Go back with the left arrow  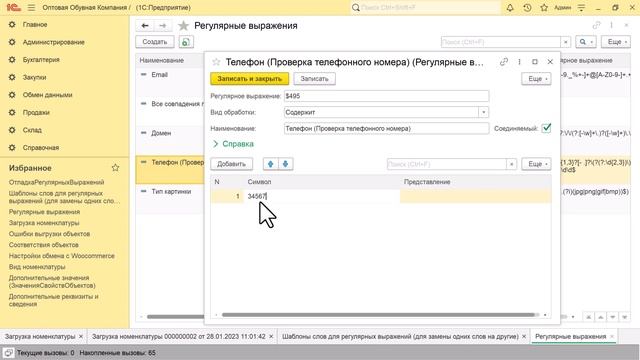(144, 26)
